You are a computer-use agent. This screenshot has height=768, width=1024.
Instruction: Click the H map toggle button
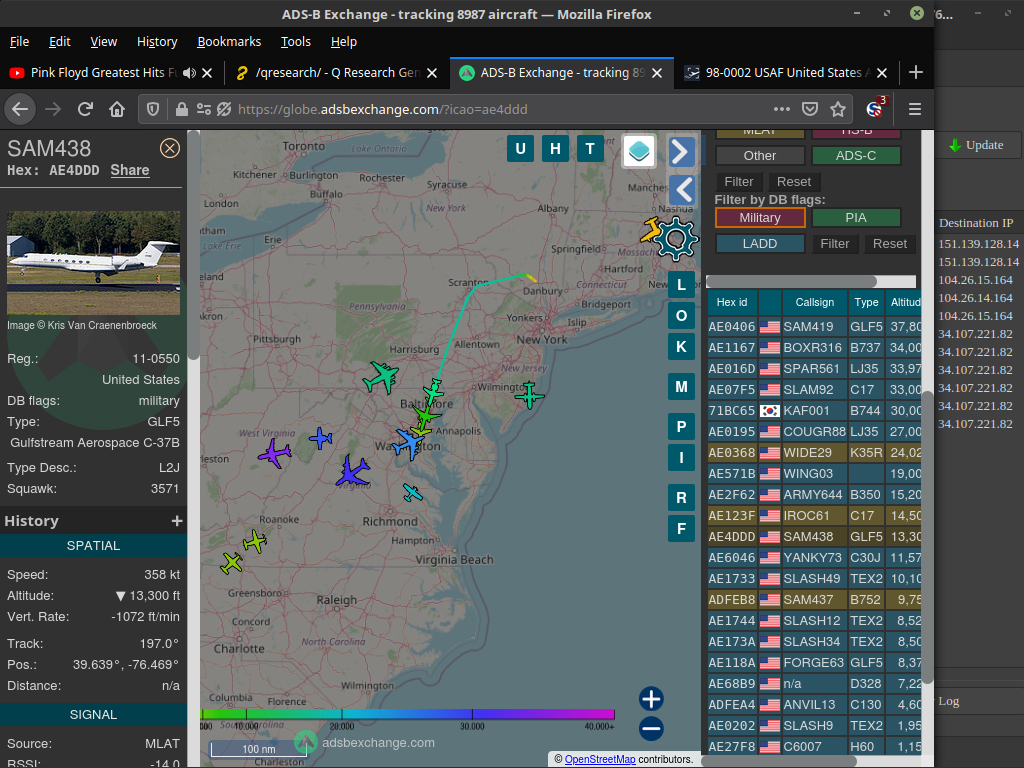click(x=555, y=148)
